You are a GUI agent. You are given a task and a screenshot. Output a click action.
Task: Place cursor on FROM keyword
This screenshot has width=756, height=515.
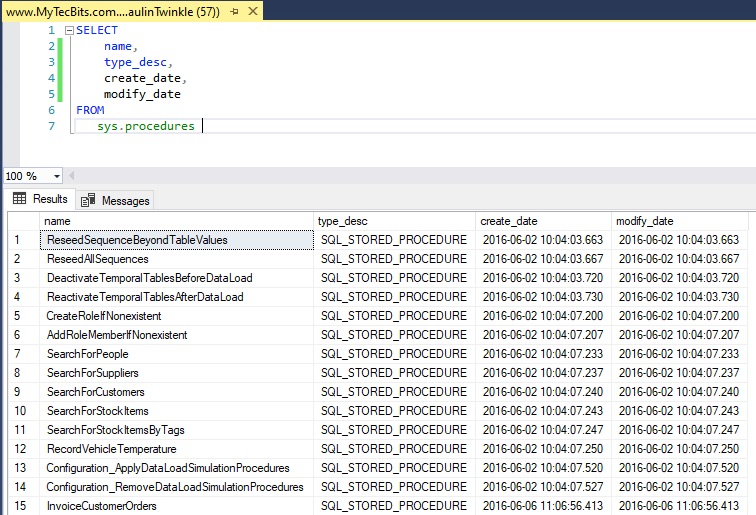click(x=90, y=110)
